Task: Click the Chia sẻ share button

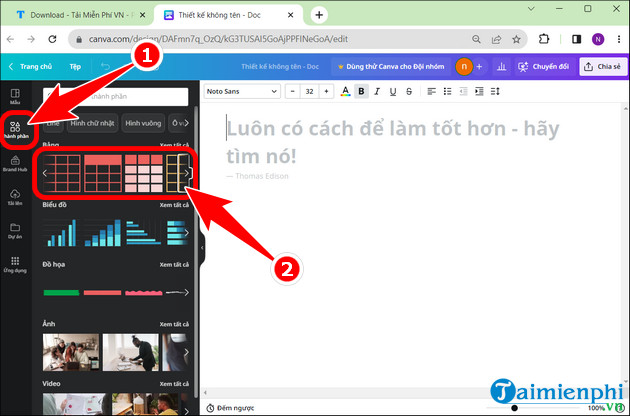Action: pyautogui.click(x=602, y=66)
